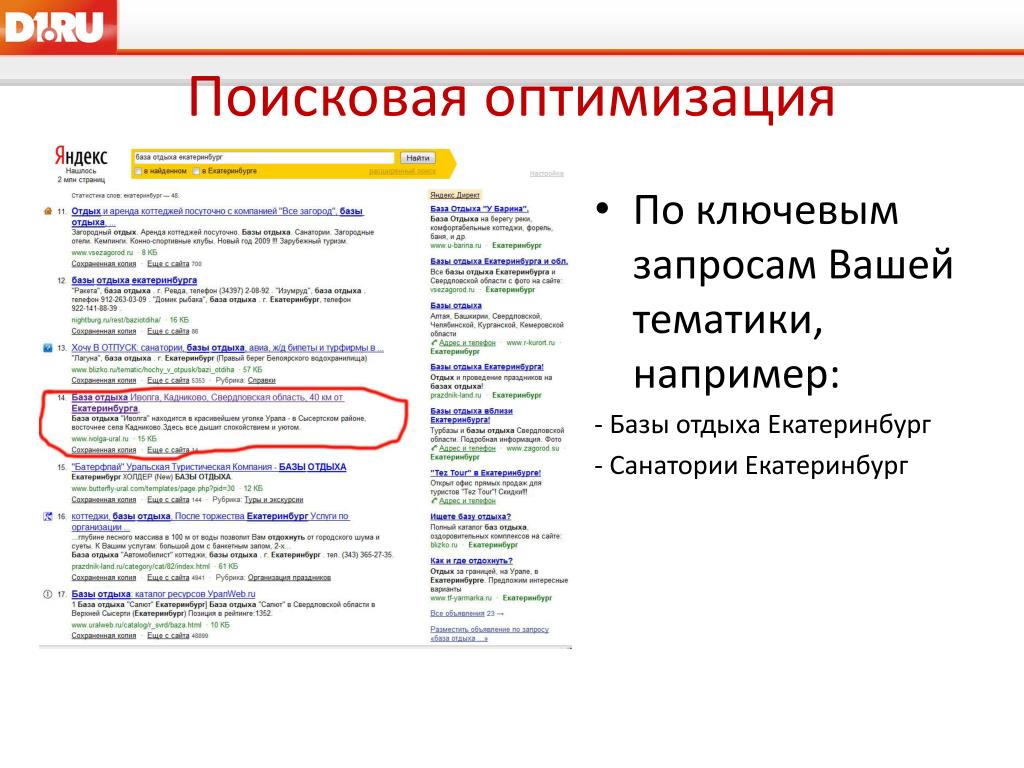Viewport: 1024px width, 768px height.
Task: Click the favicon beside result 16
Action: tap(47, 517)
